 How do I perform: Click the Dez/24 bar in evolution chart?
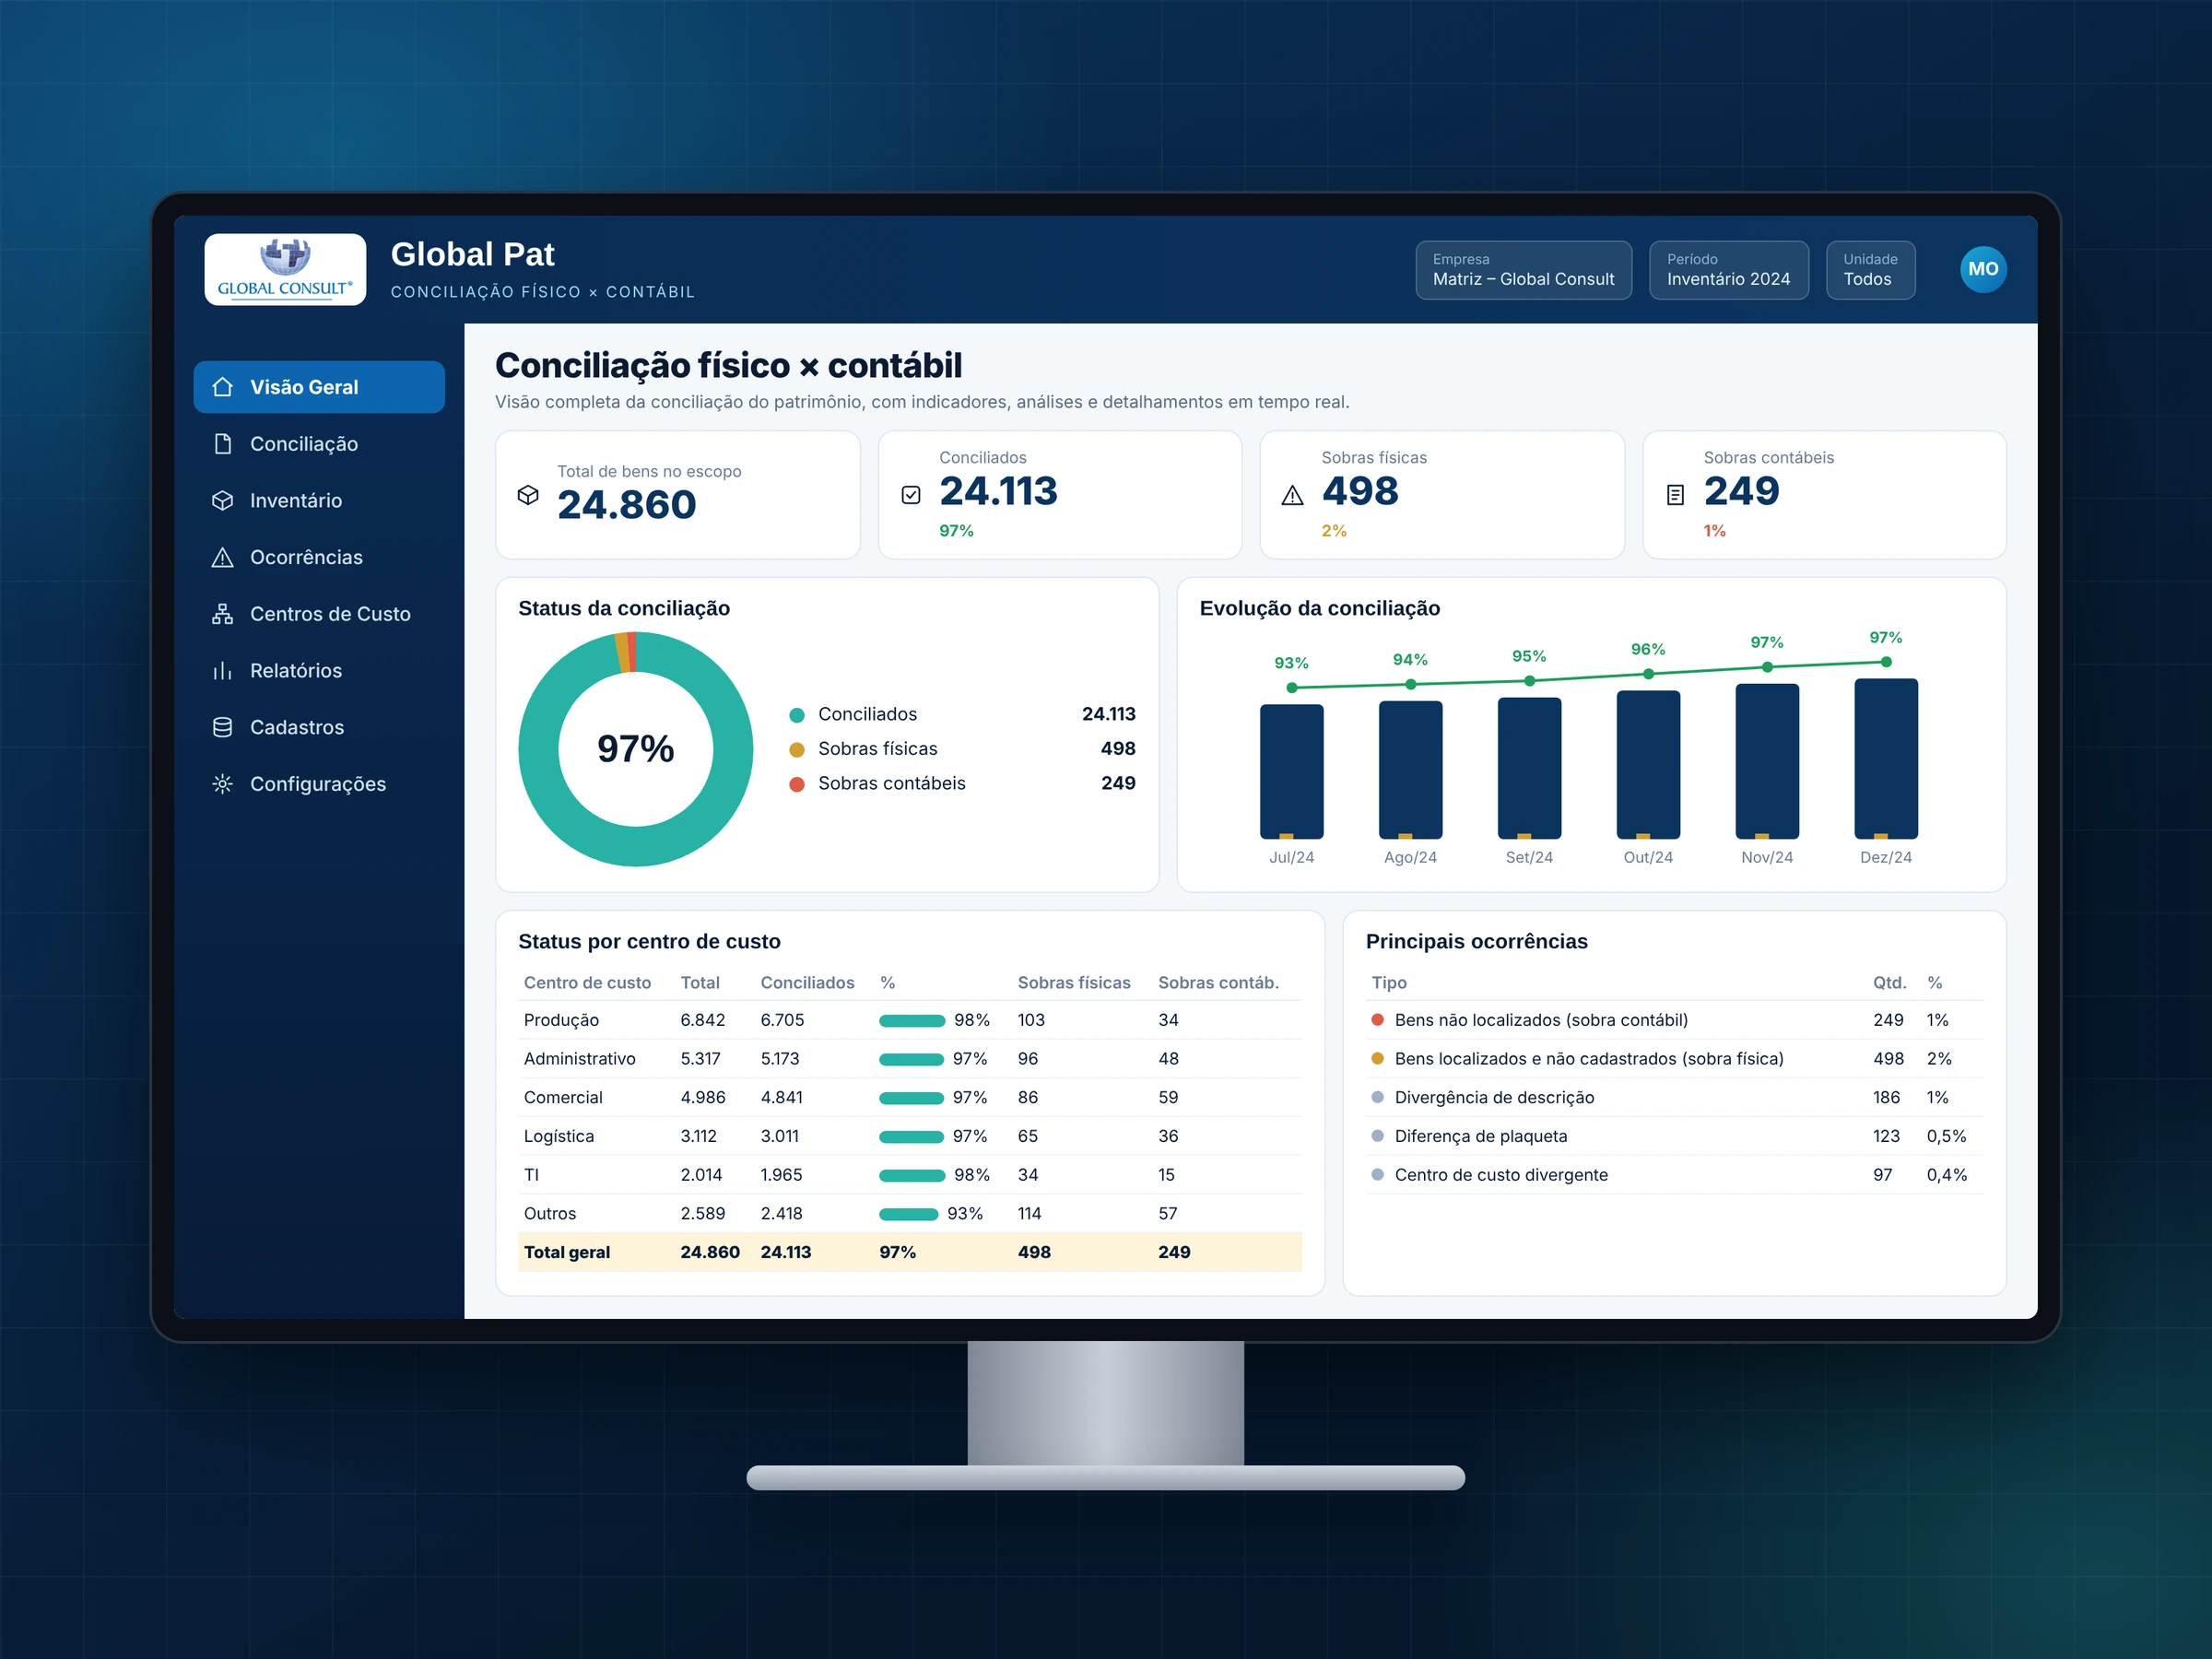coord(1885,758)
